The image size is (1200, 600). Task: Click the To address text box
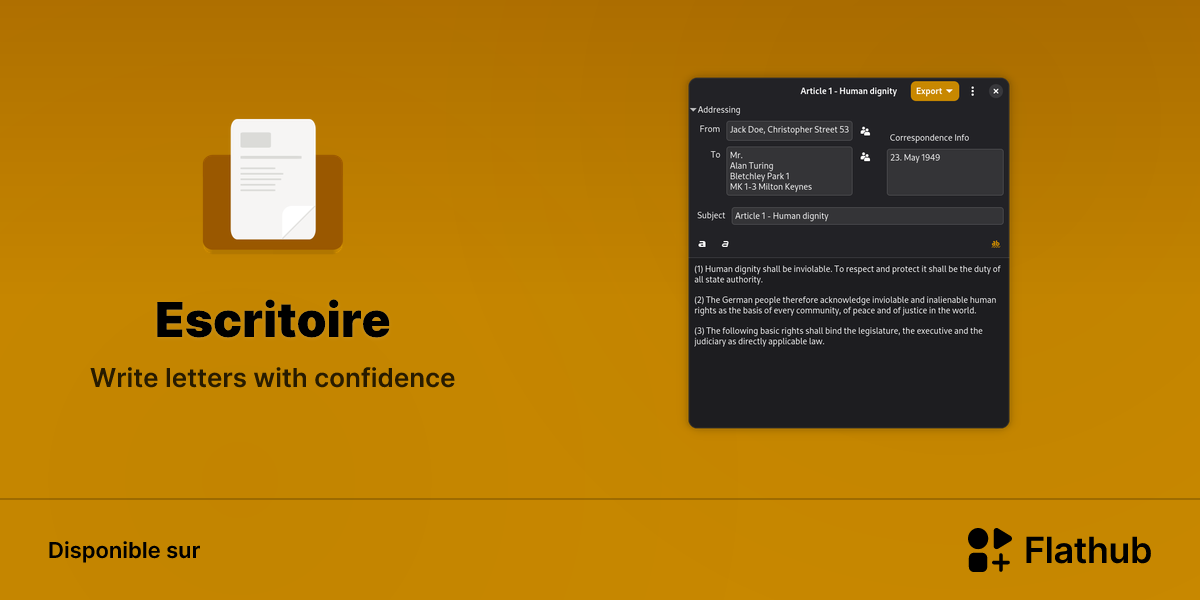[x=789, y=171]
